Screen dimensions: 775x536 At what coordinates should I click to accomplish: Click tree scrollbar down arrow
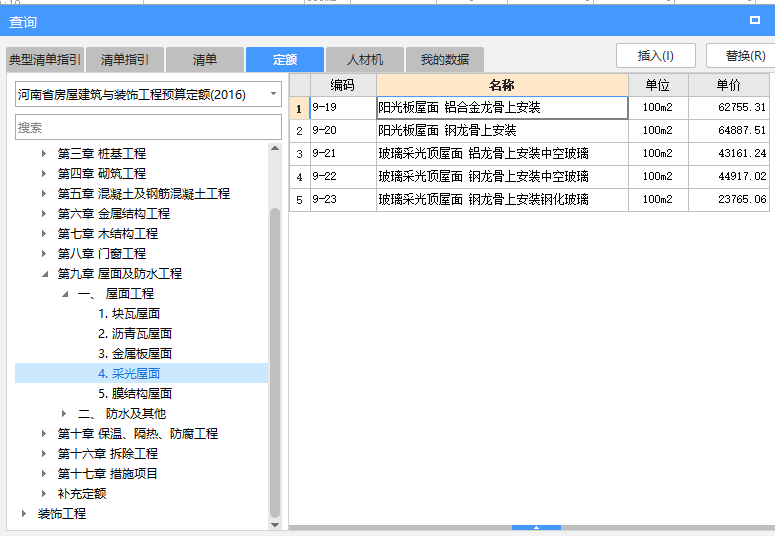(x=275, y=525)
